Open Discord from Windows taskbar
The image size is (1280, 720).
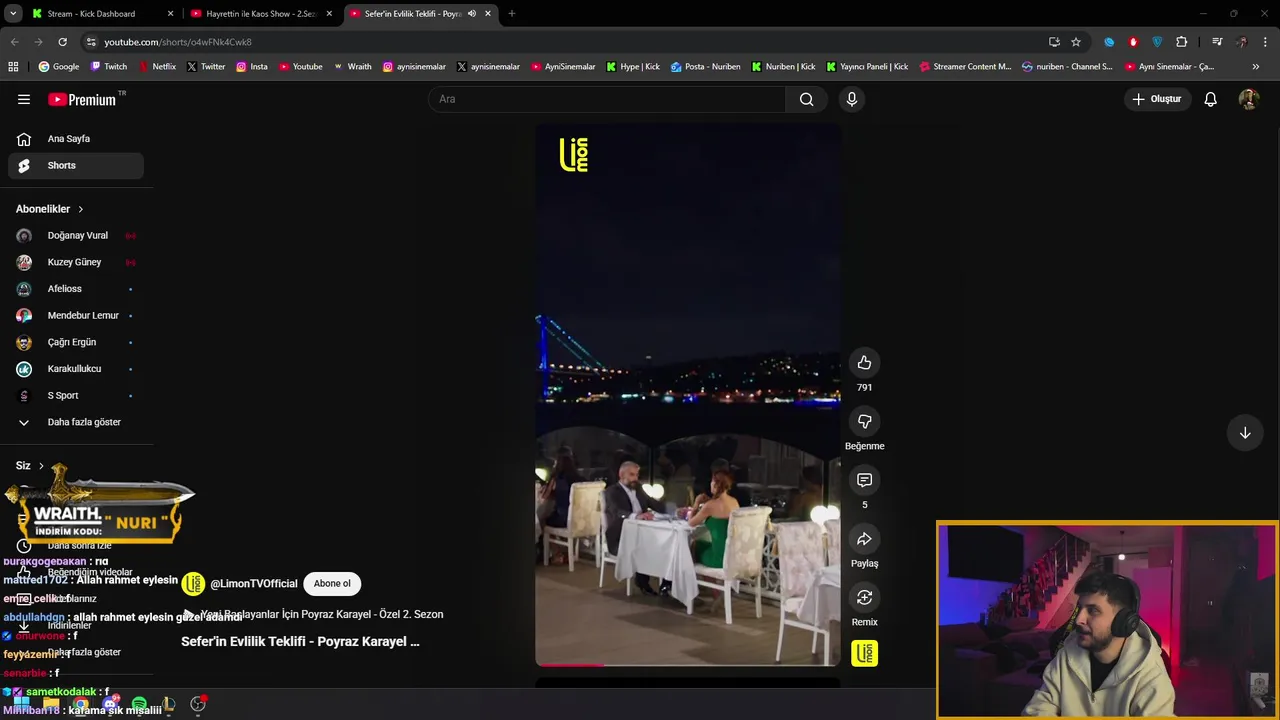[x=110, y=704]
